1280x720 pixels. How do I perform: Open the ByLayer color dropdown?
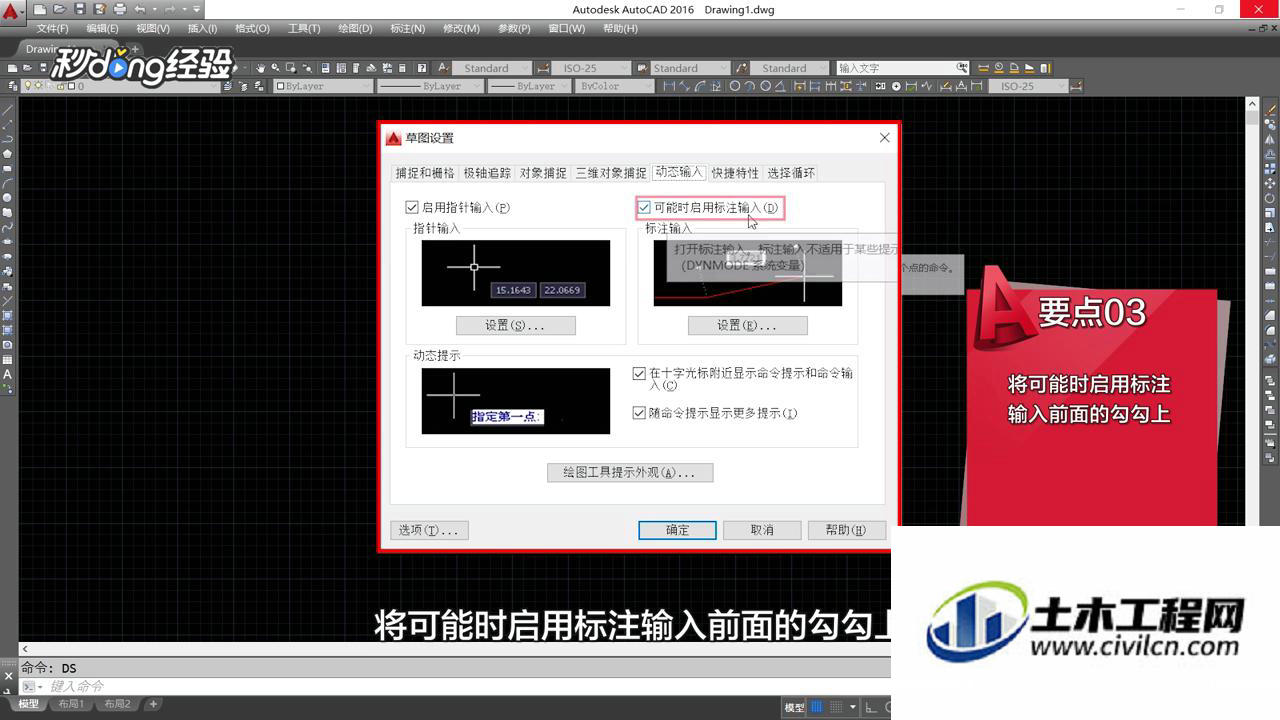click(323, 86)
